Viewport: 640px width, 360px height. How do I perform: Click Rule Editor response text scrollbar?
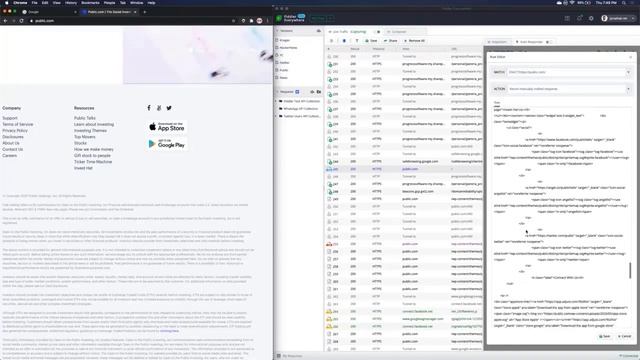point(630,270)
